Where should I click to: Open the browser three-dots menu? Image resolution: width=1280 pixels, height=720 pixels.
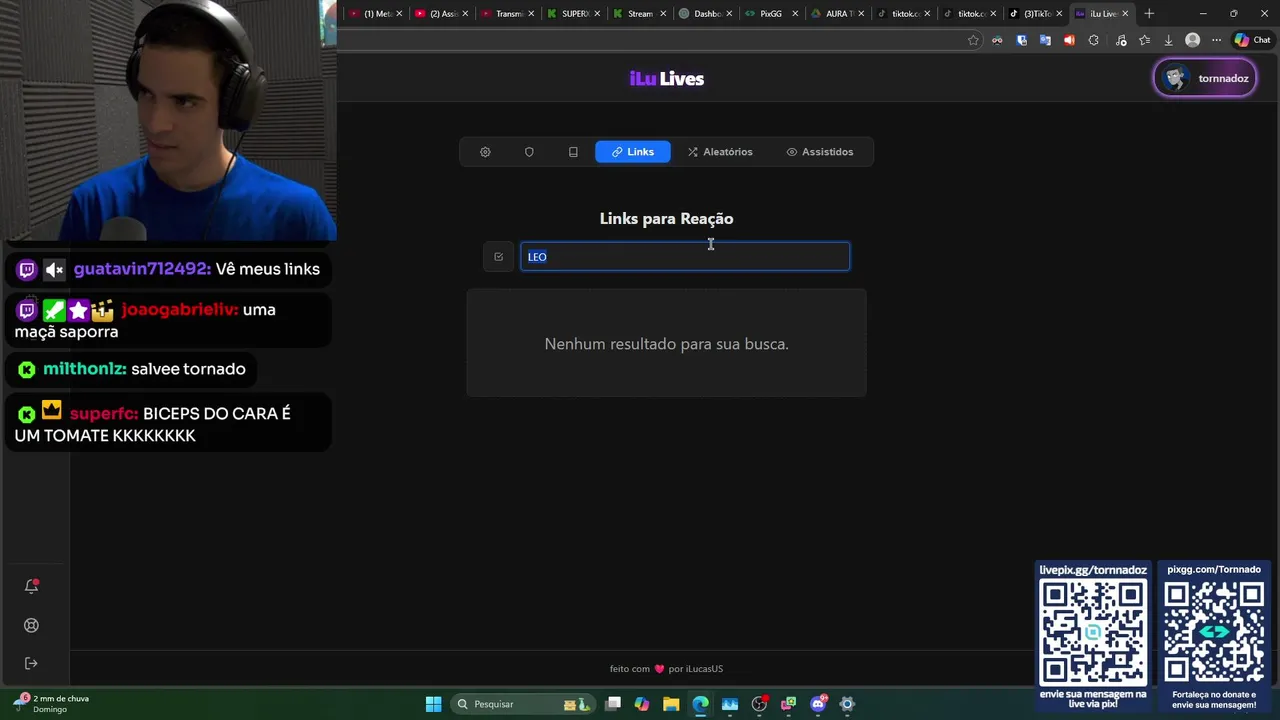1216,40
